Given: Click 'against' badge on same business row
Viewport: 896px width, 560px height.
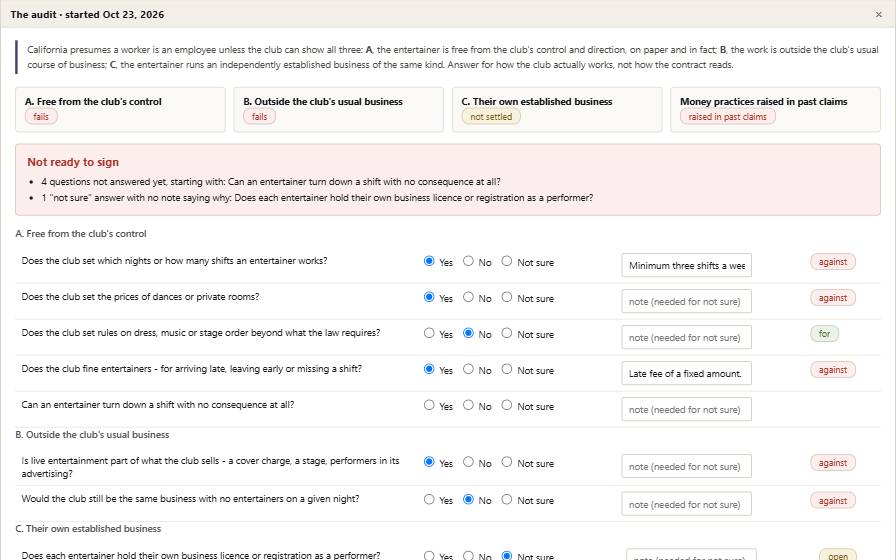Looking at the screenshot, I should pos(833,501).
